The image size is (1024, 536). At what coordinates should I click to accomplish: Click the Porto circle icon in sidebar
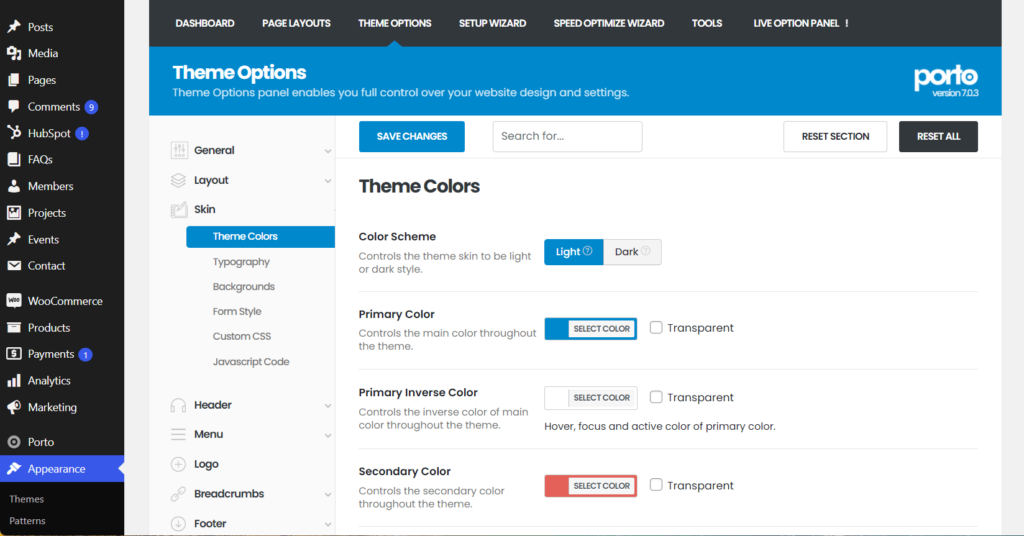pos(14,442)
